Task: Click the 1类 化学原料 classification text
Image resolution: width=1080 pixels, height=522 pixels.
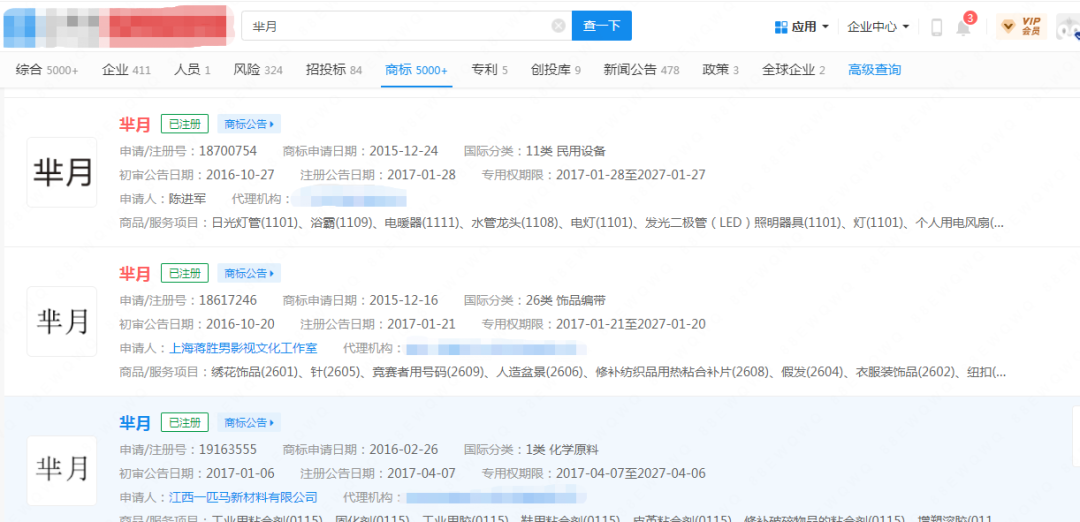Action: [x=562, y=450]
